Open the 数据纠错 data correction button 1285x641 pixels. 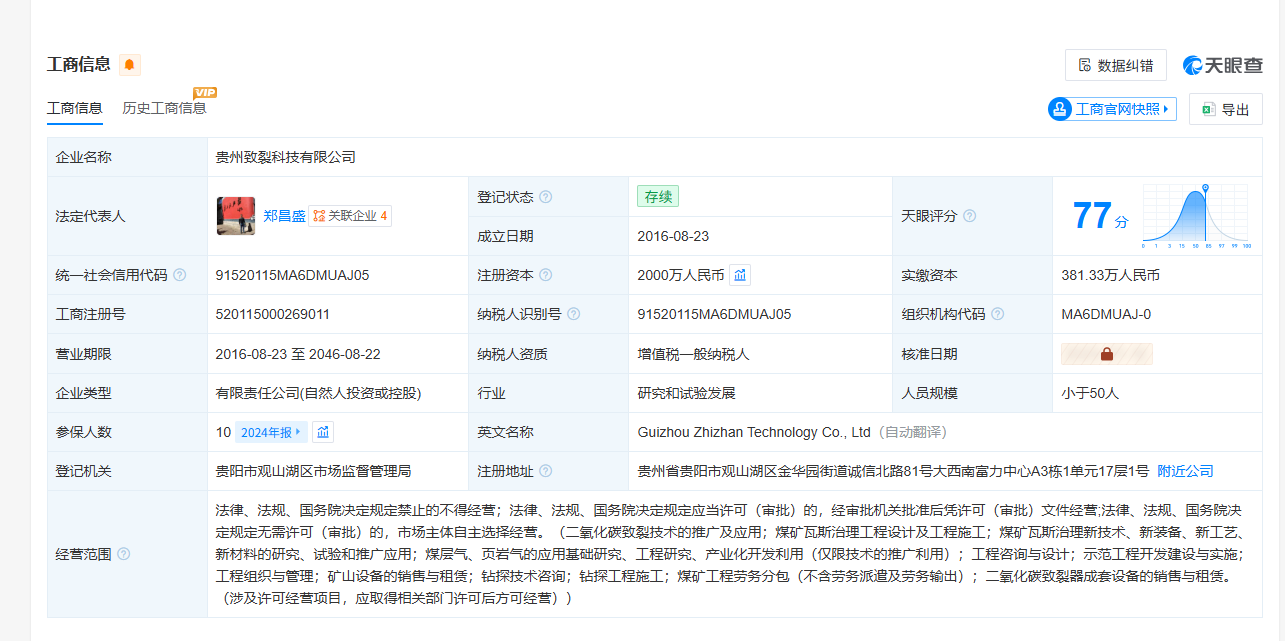pos(1116,65)
